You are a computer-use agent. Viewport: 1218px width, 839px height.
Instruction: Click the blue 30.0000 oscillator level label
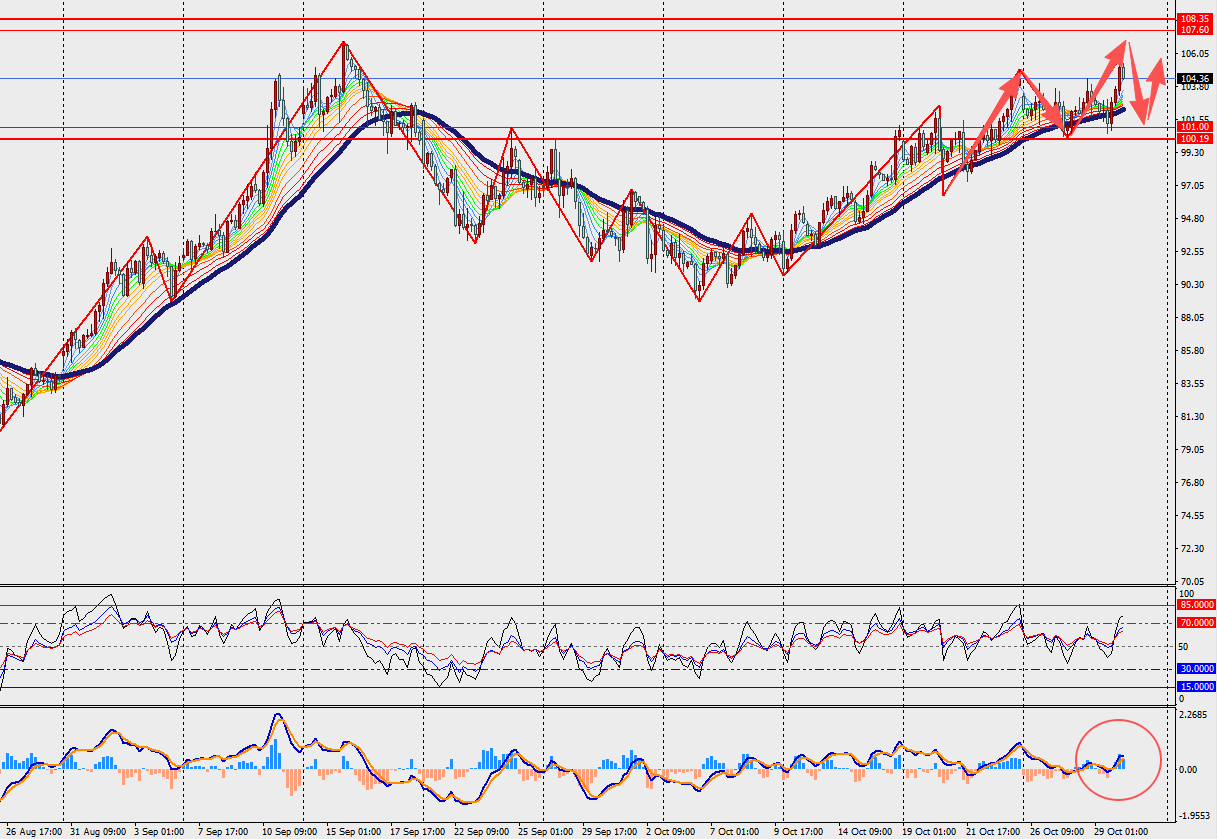[1197, 668]
